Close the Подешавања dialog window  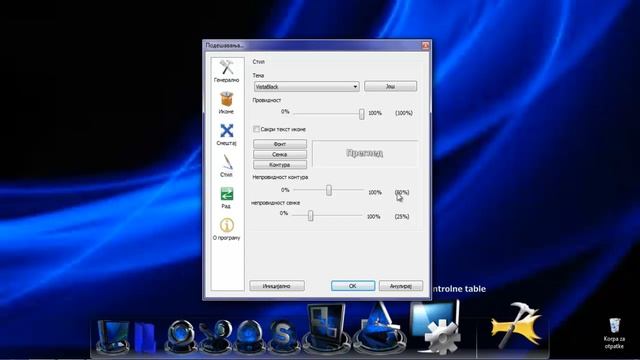pos(425,45)
